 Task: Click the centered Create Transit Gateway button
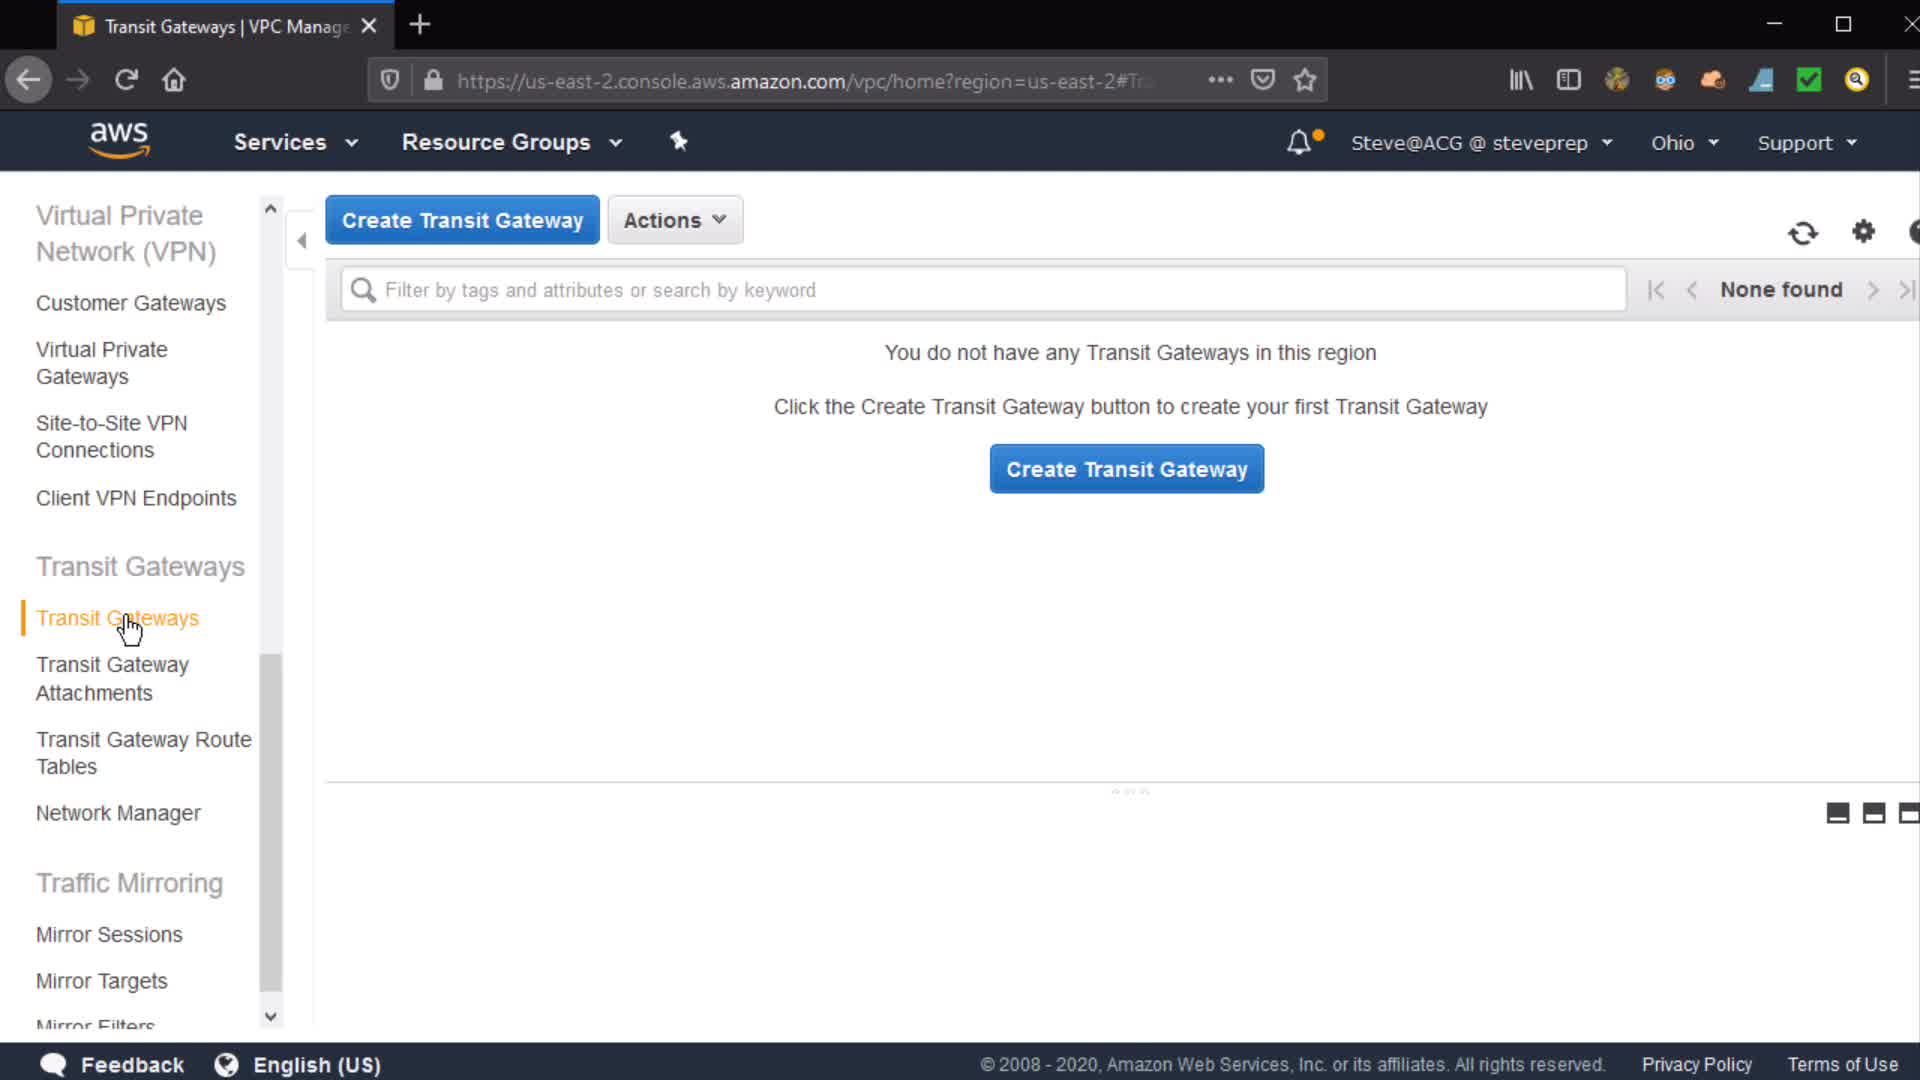pyautogui.click(x=1126, y=469)
